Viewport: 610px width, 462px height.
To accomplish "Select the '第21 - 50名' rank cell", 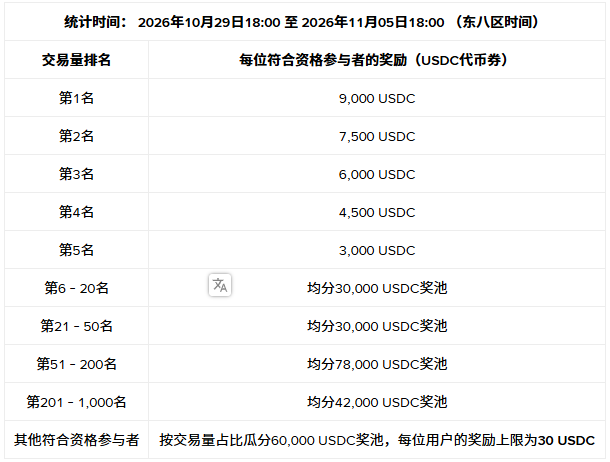I will pos(77,326).
